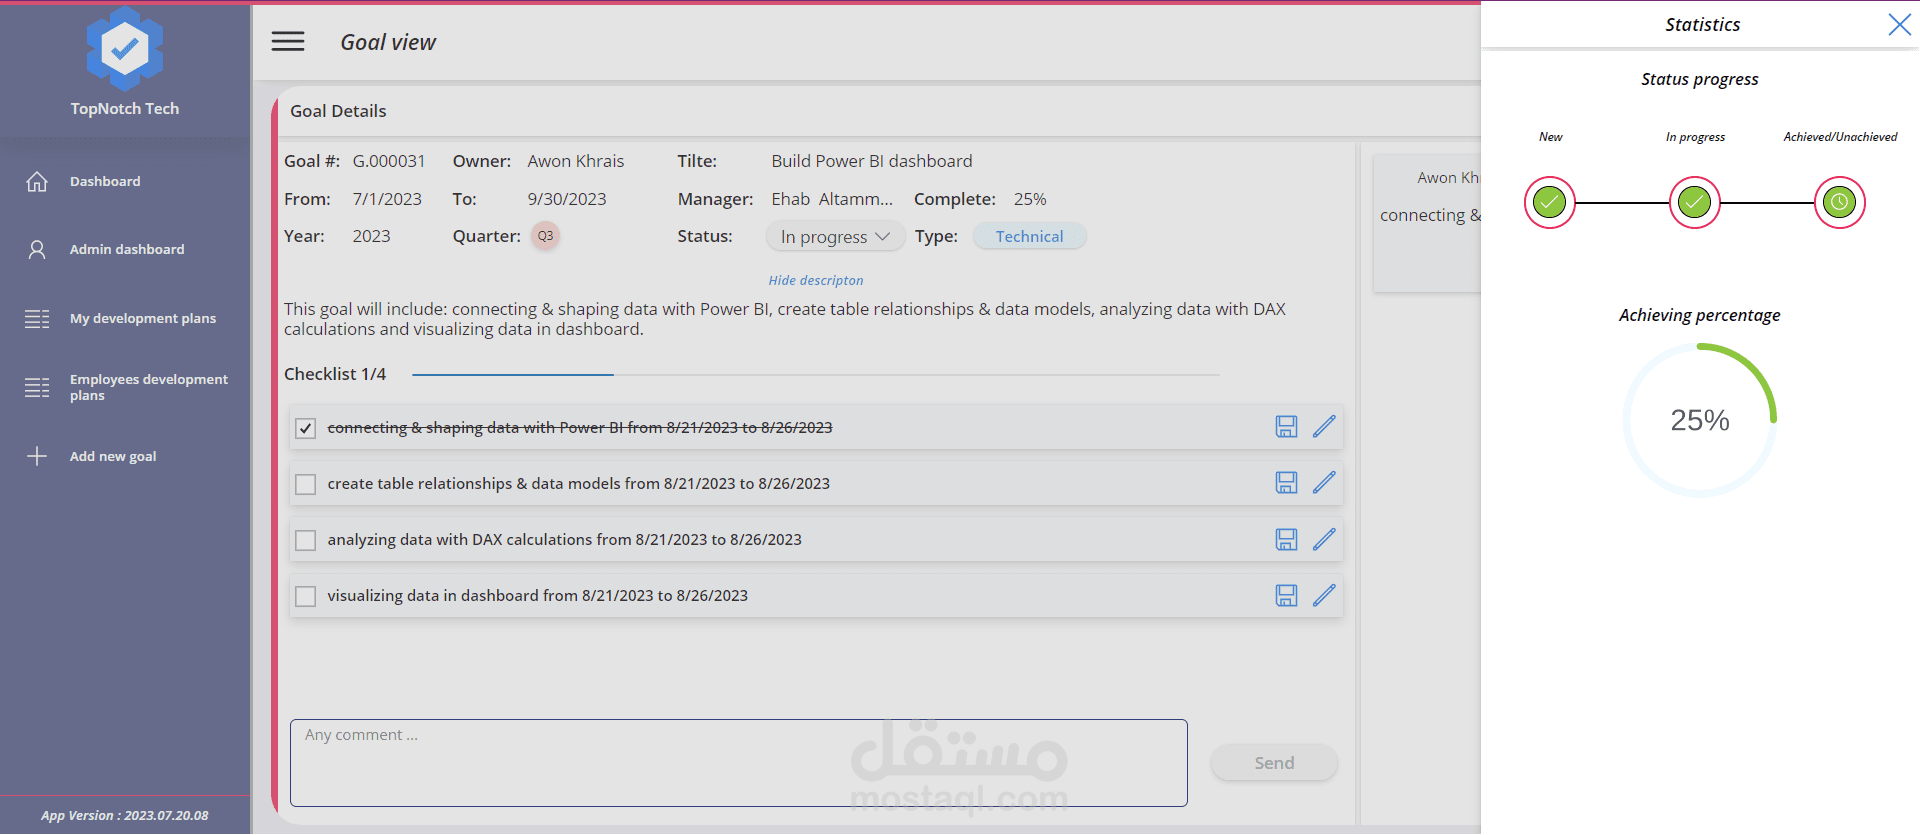Click the Achieving percentage heading
The image size is (1920, 835).
[x=1700, y=315]
